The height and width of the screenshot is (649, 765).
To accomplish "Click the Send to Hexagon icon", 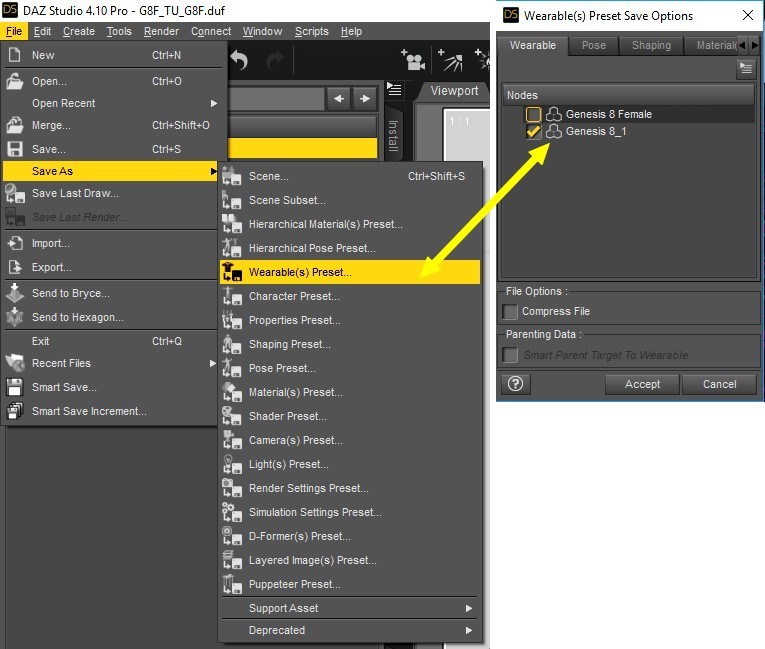I will point(15,317).
